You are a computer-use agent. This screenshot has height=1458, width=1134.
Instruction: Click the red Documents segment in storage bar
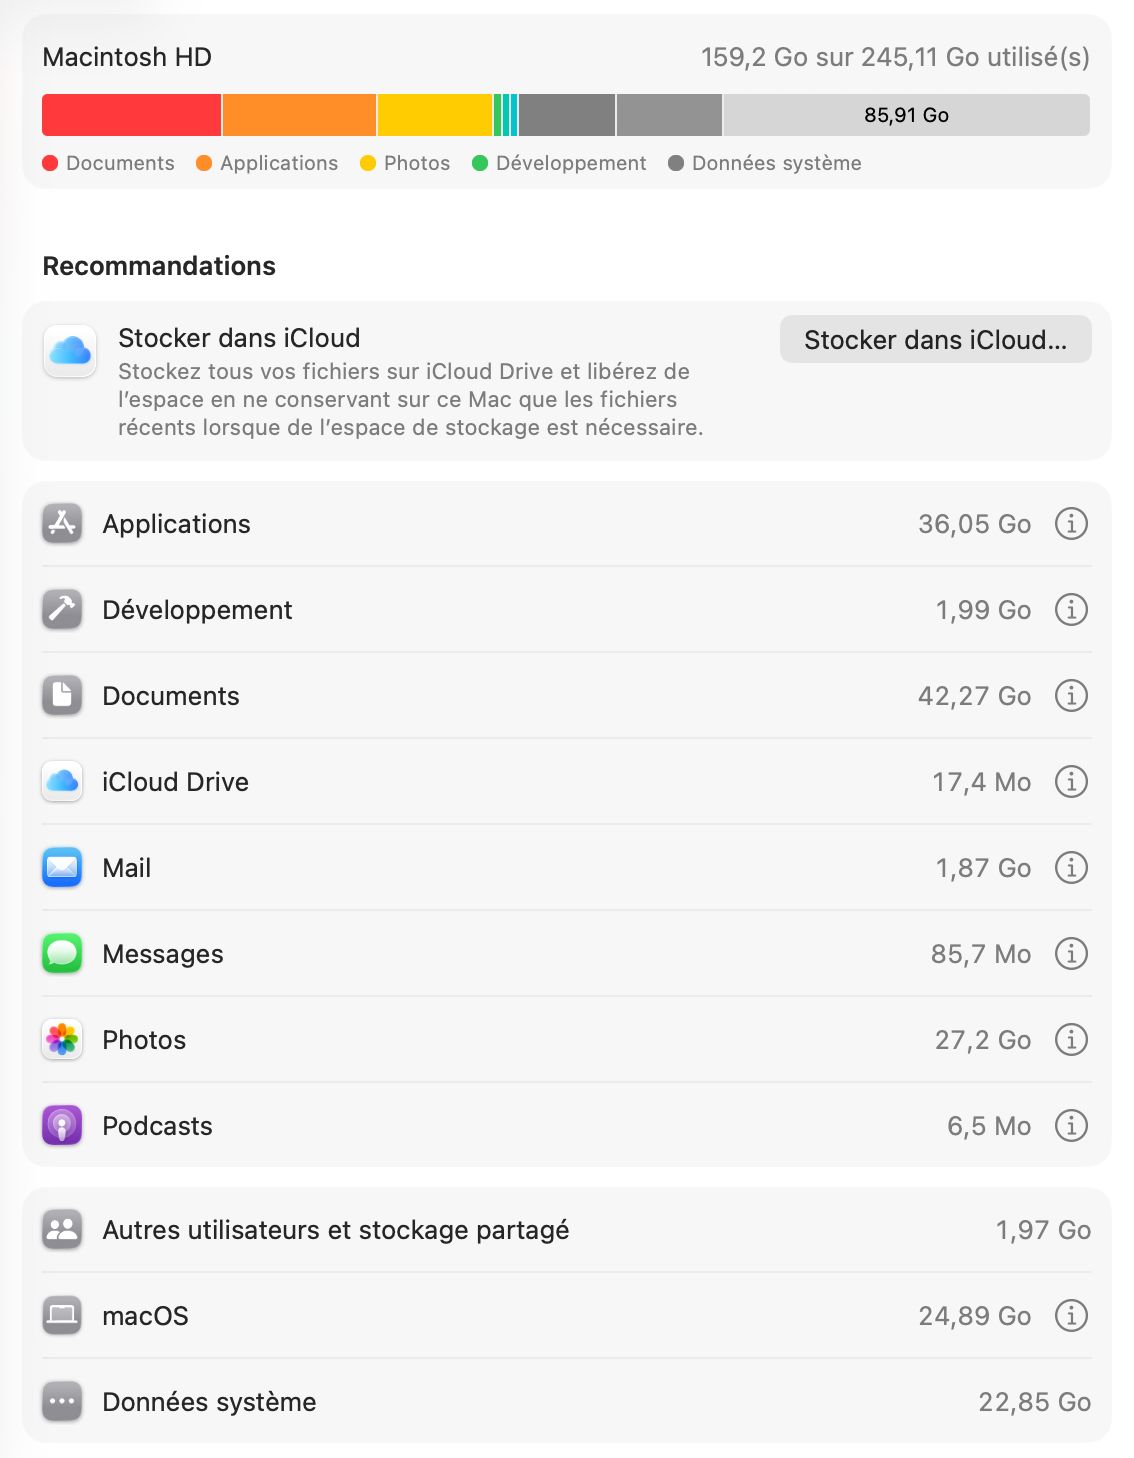click(131, 115)
